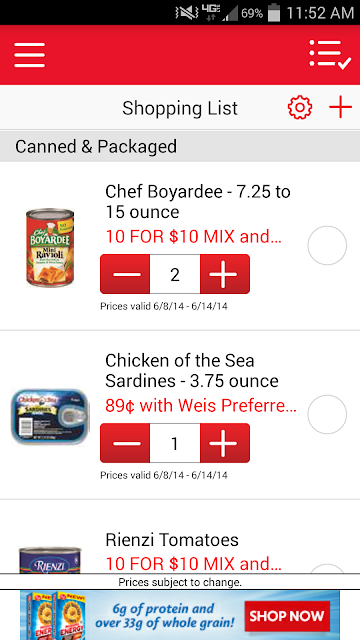Screen dimensions: 360x640
Task: Increase Chef Boyardee quantity with plus
Action: click(x=225, y=274)
